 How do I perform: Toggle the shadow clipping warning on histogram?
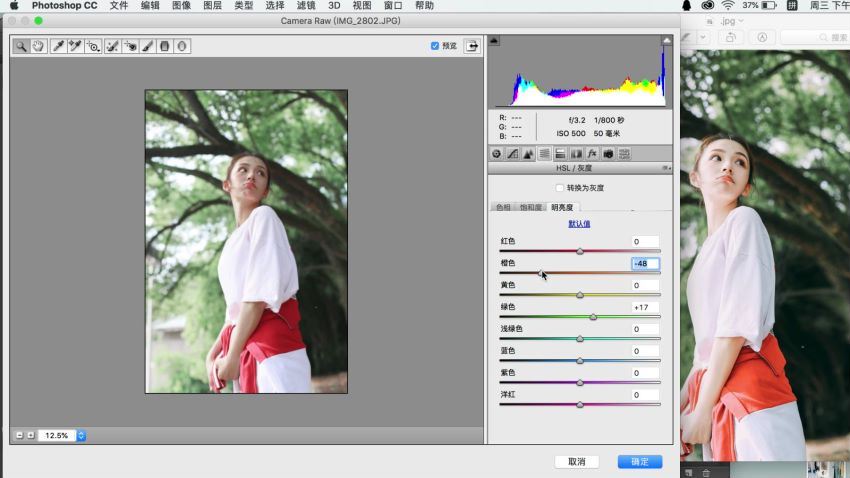494,41
